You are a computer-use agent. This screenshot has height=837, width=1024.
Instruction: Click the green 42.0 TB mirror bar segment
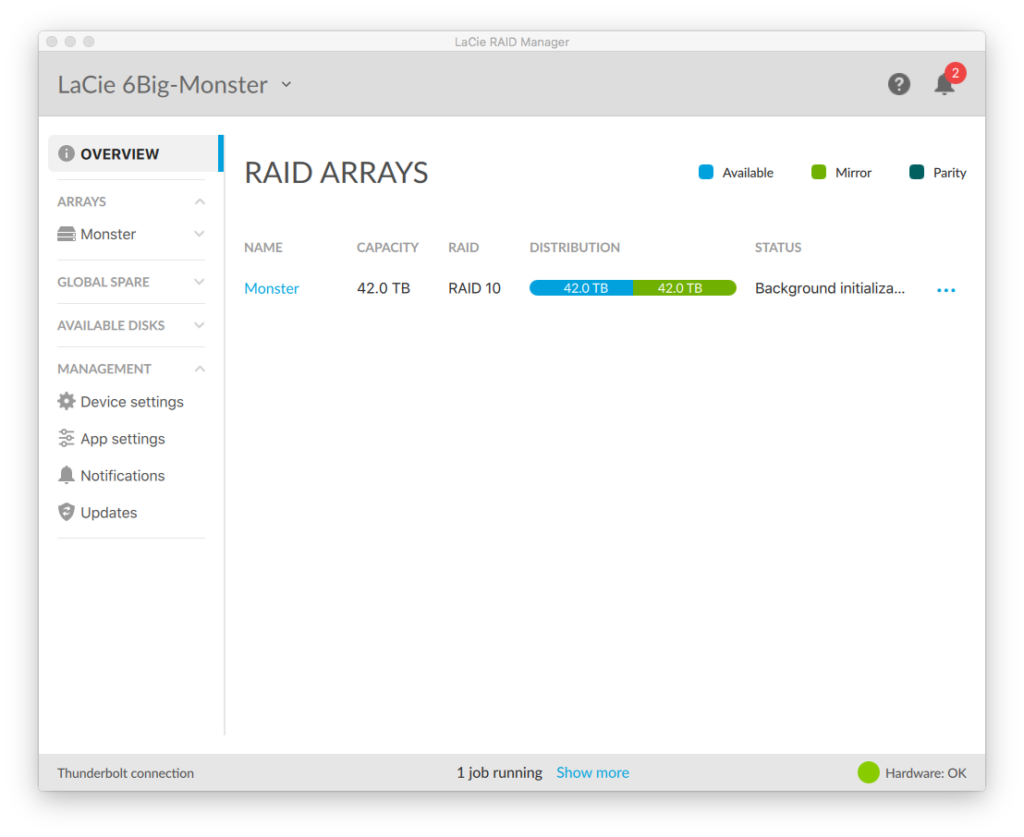point(684,288)
